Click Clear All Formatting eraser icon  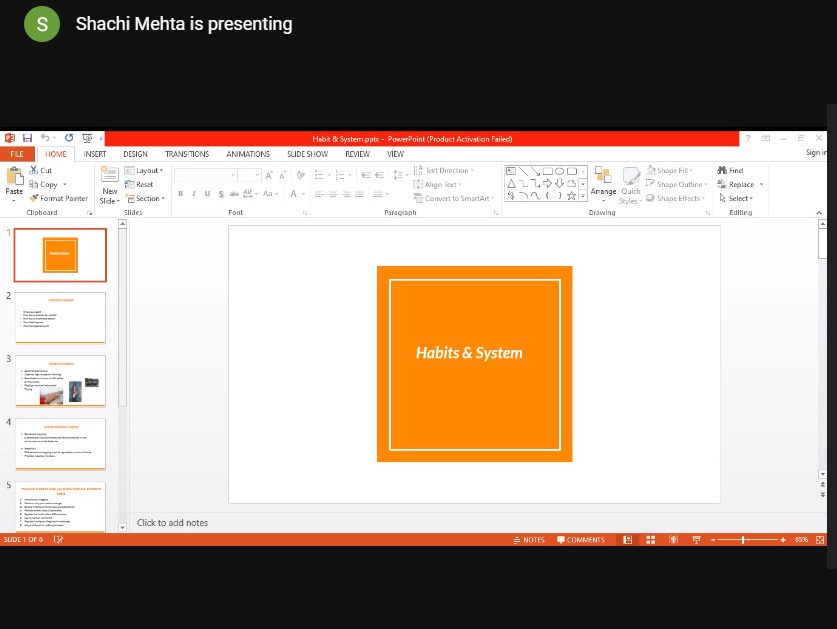(301, 175)
